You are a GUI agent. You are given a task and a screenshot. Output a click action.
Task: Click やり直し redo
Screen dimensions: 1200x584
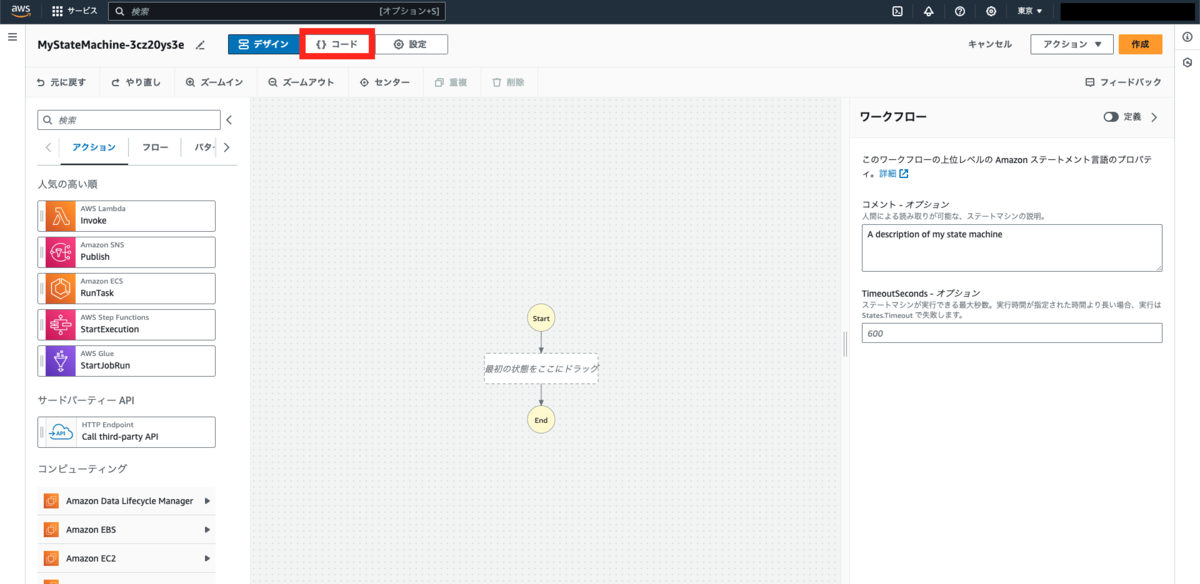coord(136,82)
